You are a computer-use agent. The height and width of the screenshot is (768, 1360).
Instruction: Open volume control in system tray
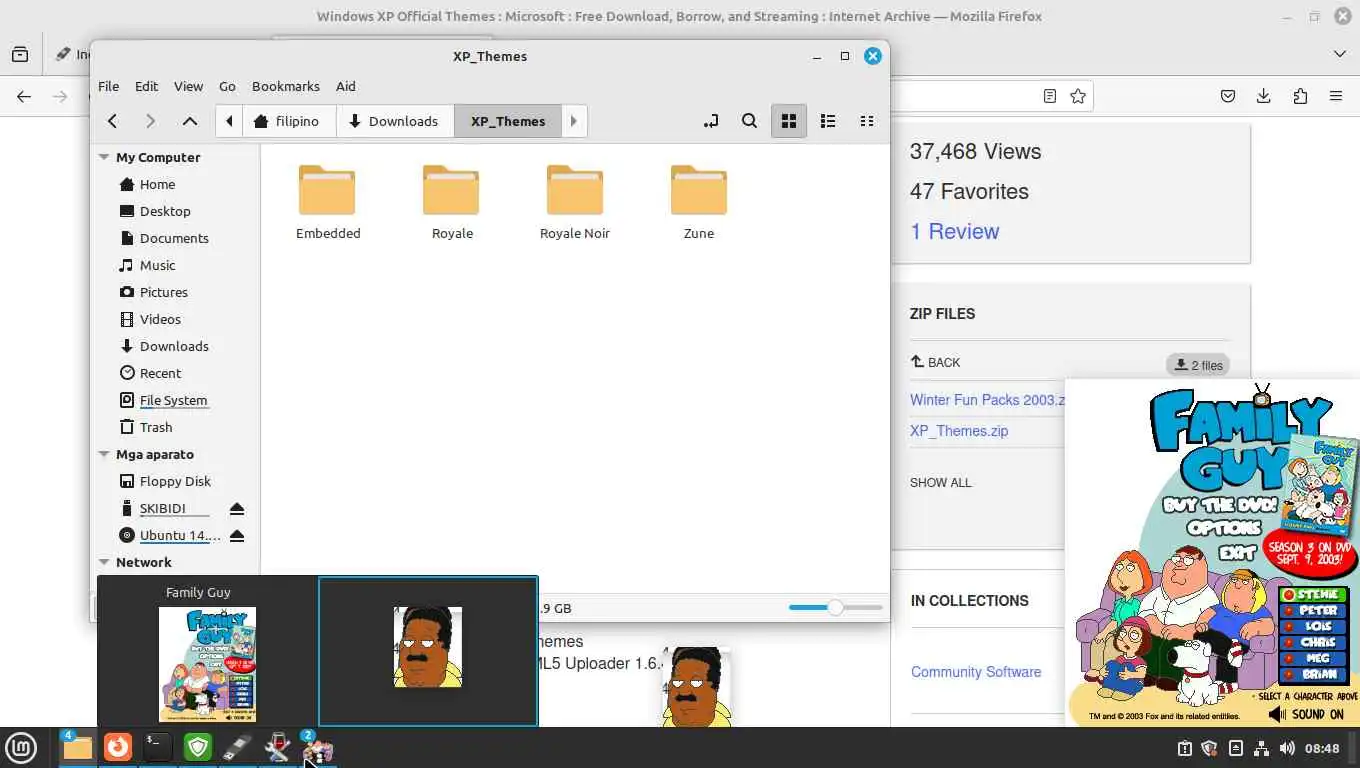tap(1287, 748)
